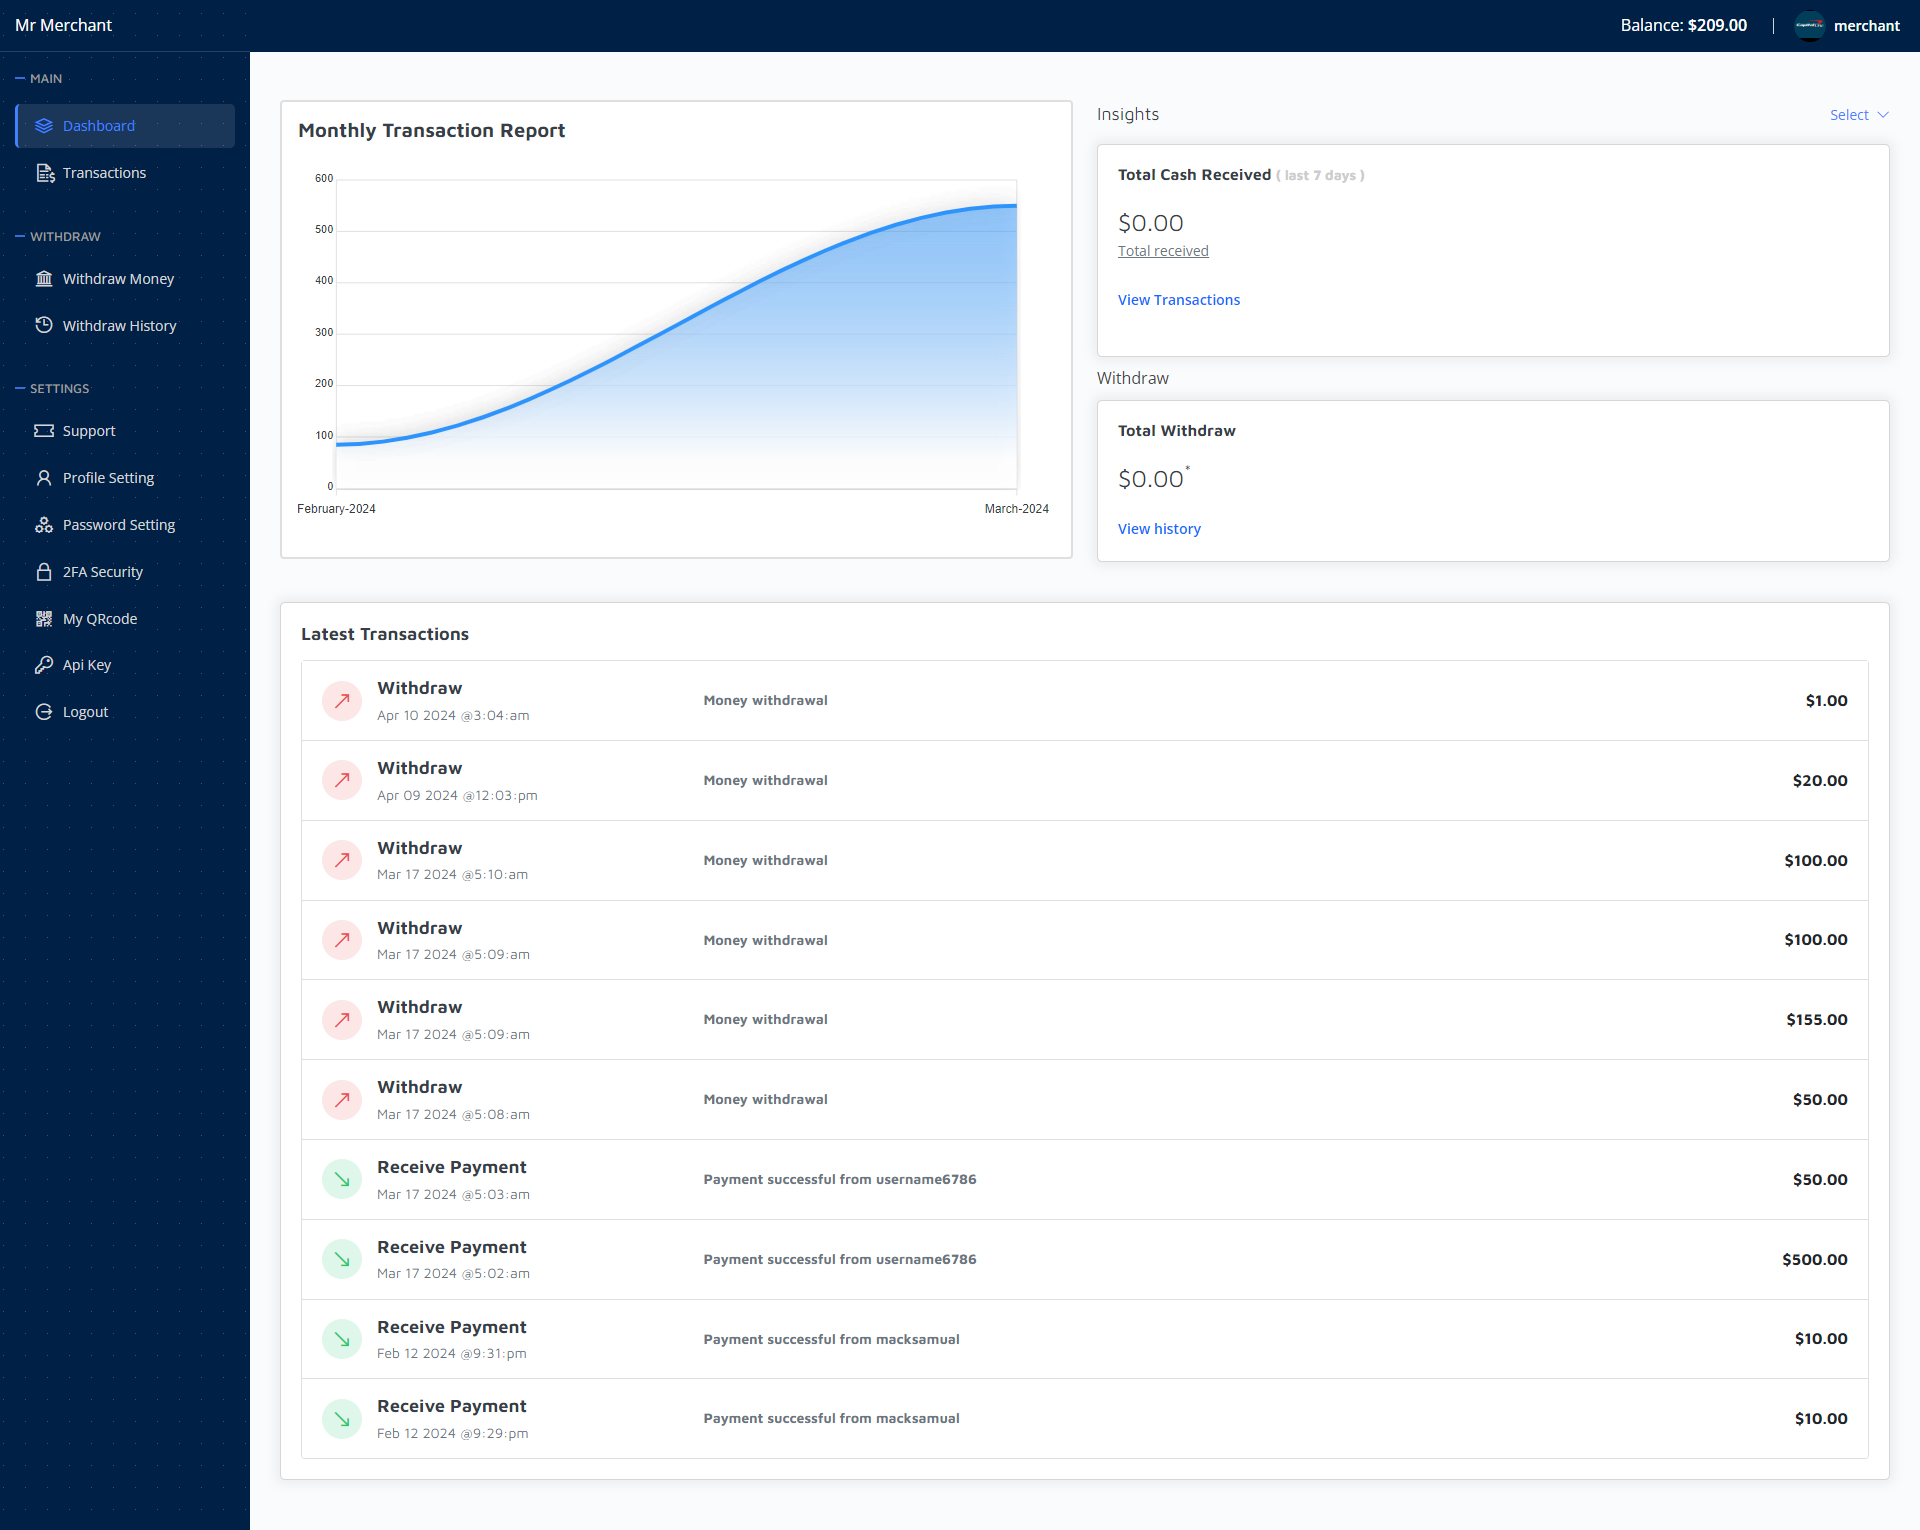Click the View history link
Screen dimensions: 1920x1530
pos(1159,529)
